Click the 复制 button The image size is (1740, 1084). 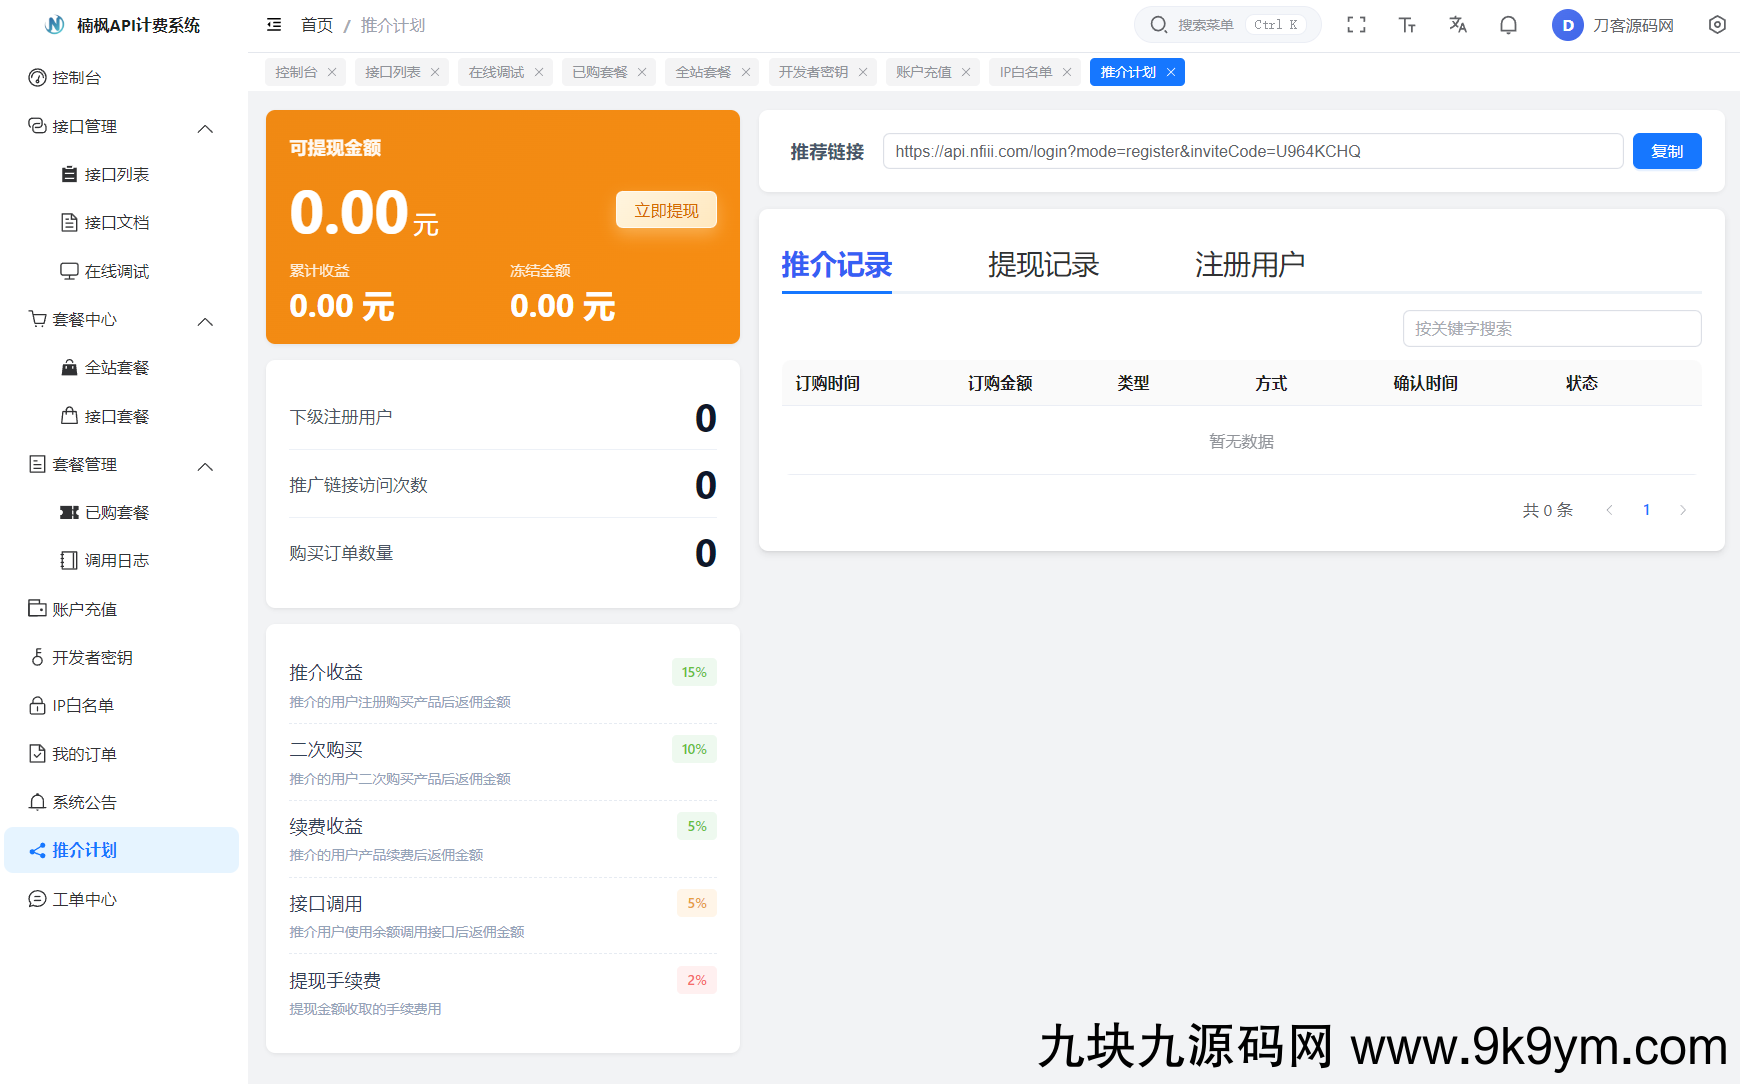1666,151
